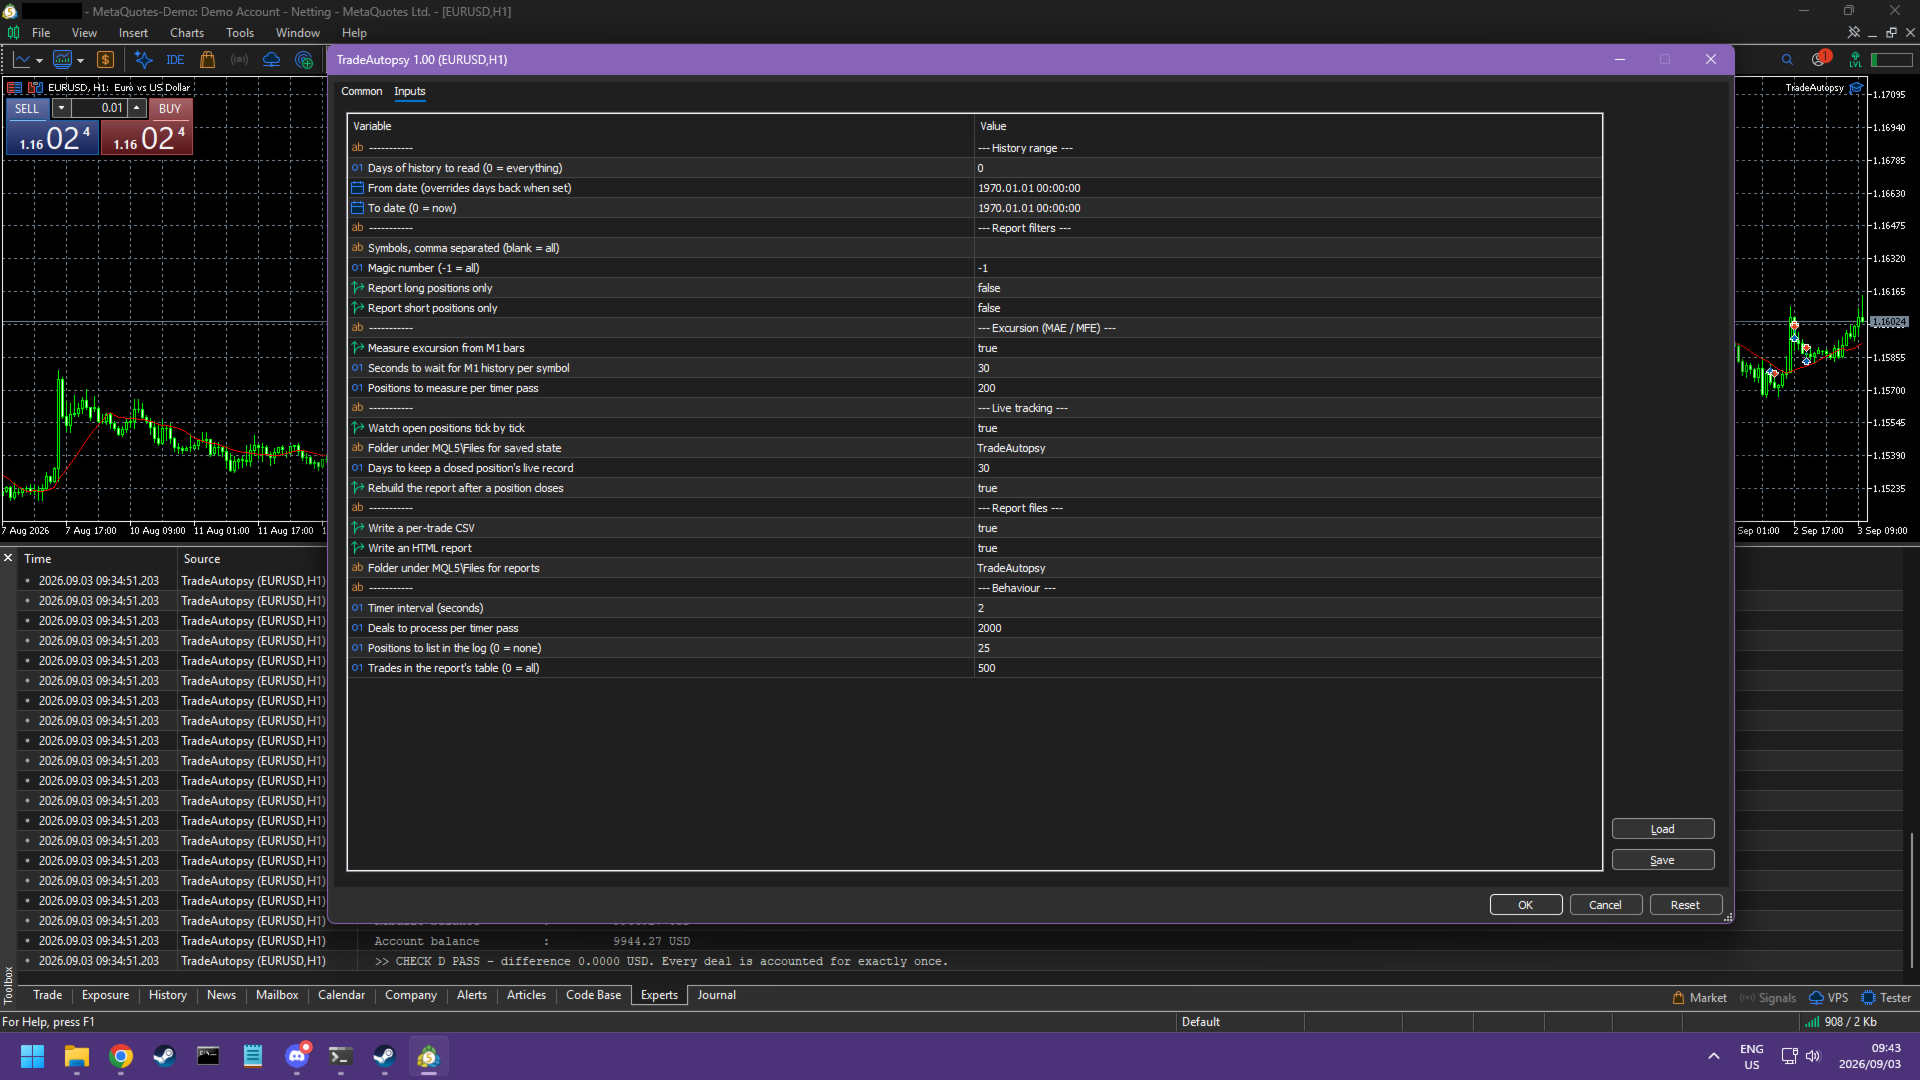Open the account notifications icon with red badge

pyautogui.click(x=1820, y=59)
